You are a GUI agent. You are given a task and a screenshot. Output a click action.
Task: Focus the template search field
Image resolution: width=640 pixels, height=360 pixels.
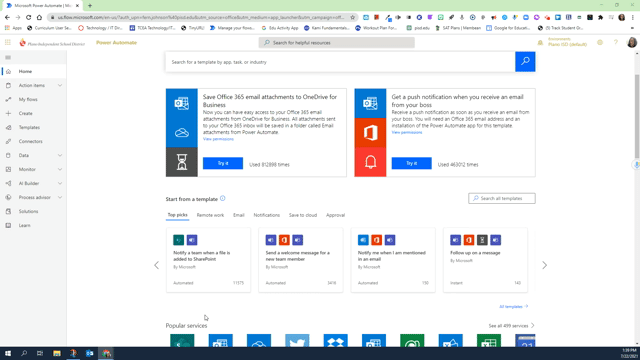click(340, 62)
